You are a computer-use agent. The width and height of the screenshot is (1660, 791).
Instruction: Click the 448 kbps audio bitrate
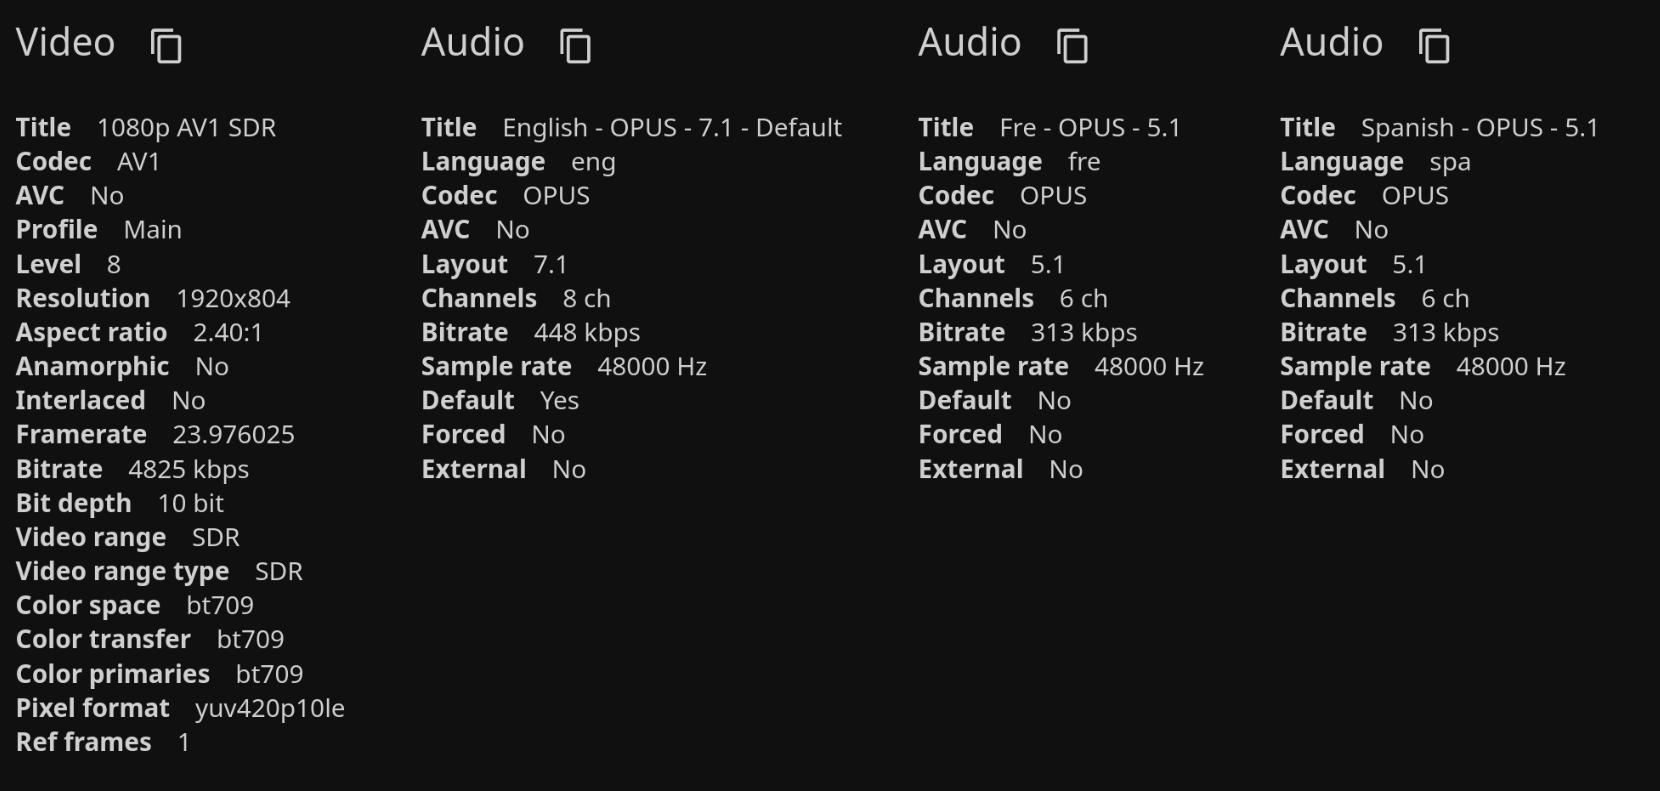[586, 333]
